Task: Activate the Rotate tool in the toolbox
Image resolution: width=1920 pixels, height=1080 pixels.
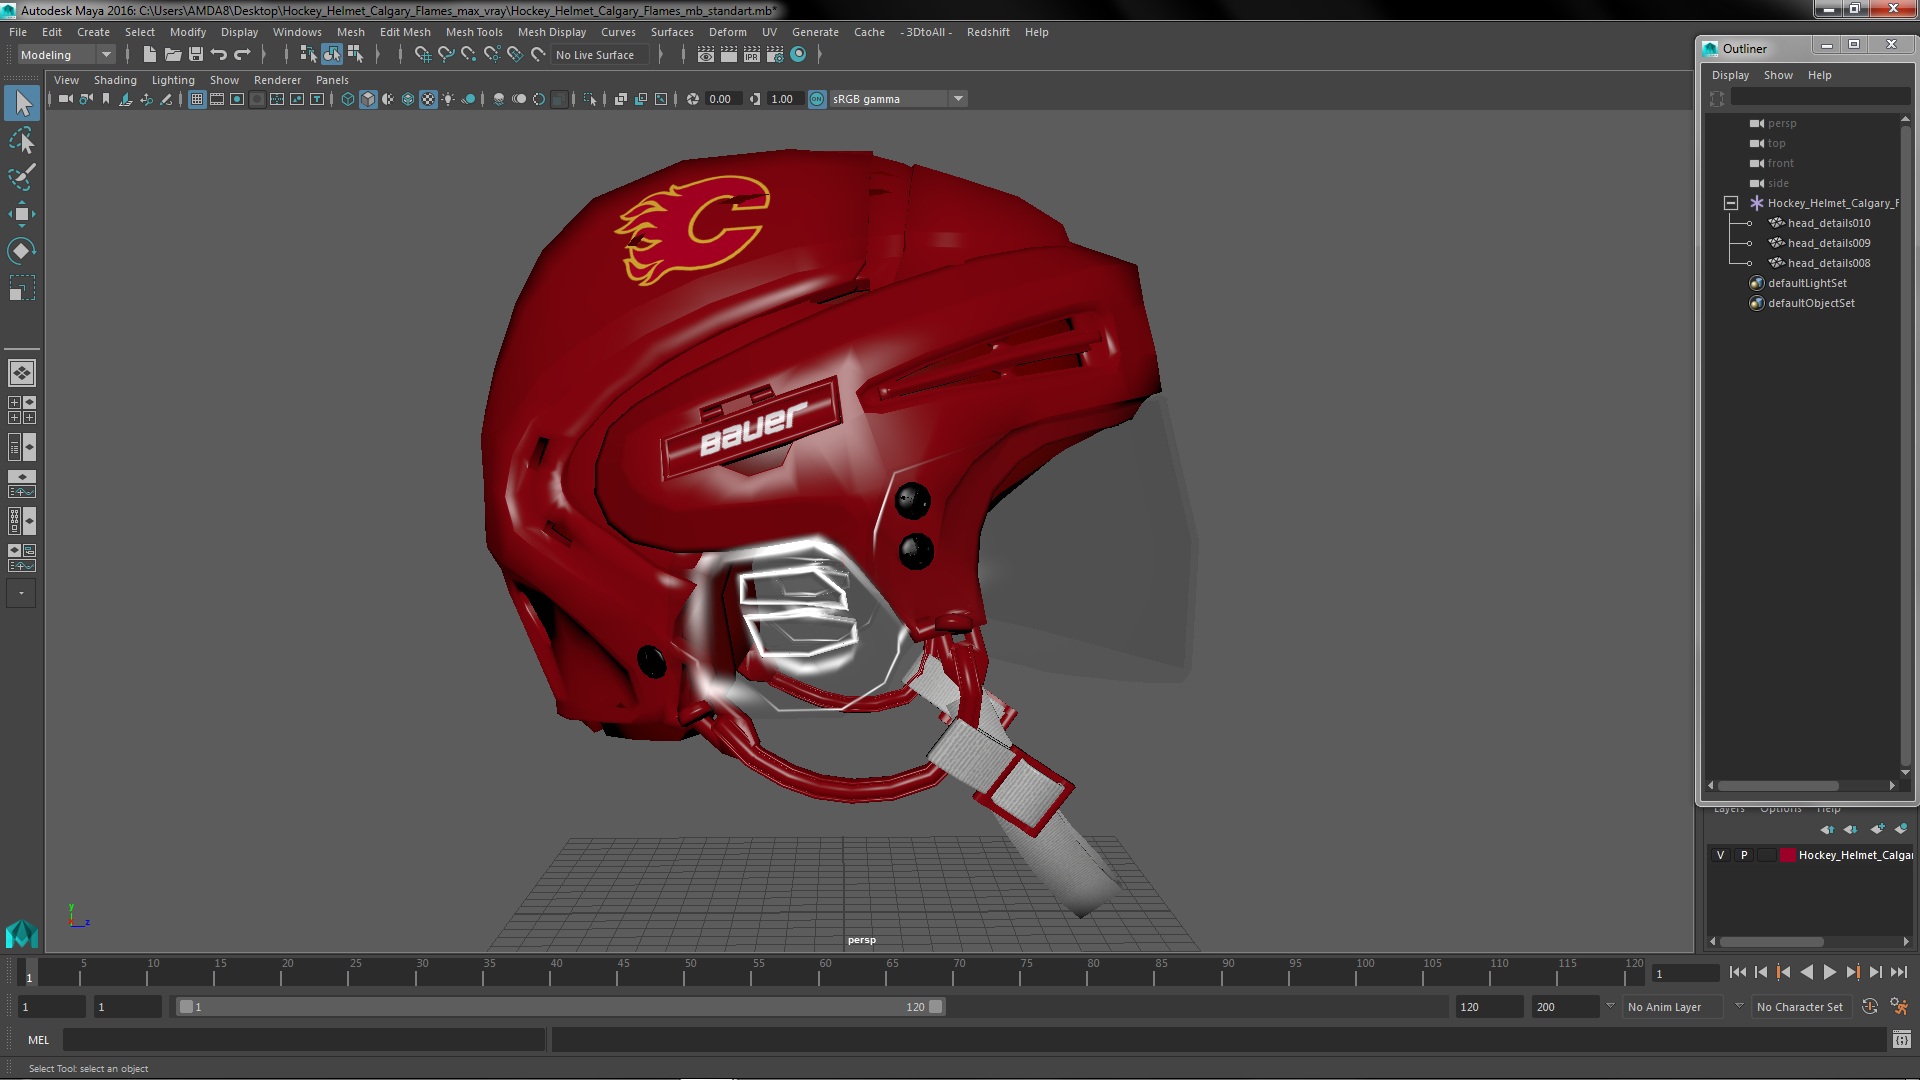Action: coord(22,250)
